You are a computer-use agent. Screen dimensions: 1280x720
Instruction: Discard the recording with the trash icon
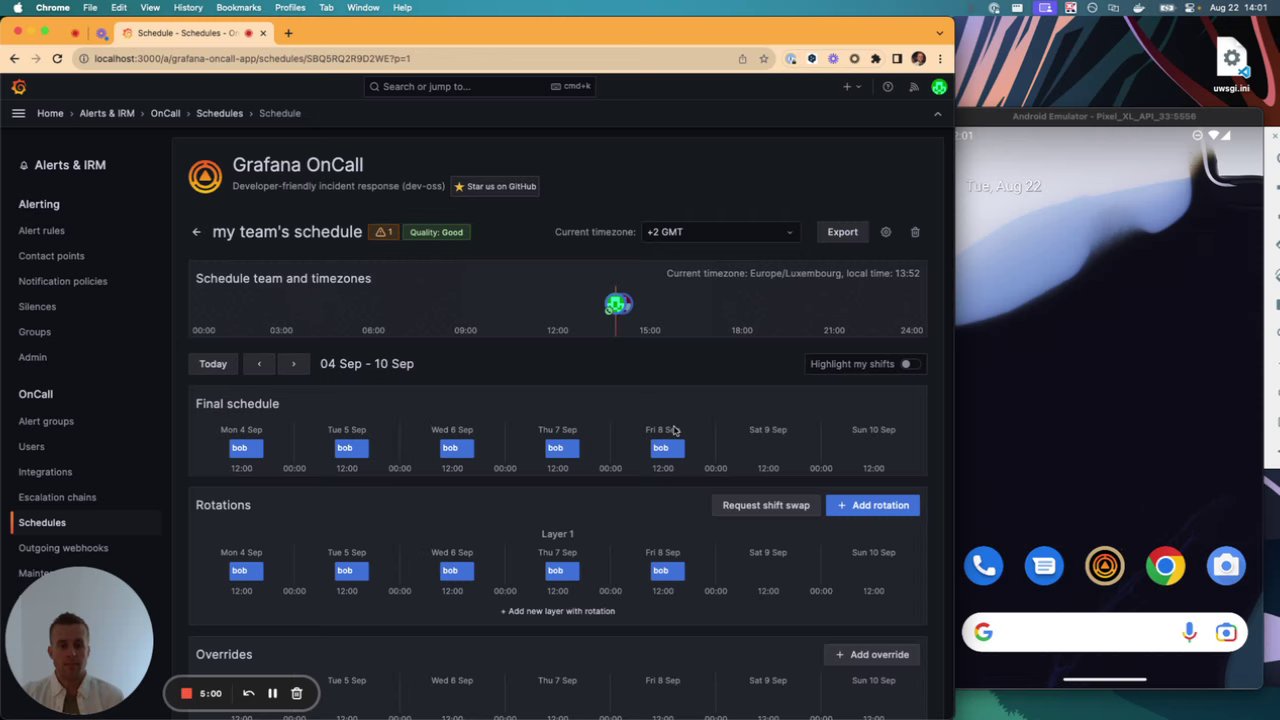296,693
